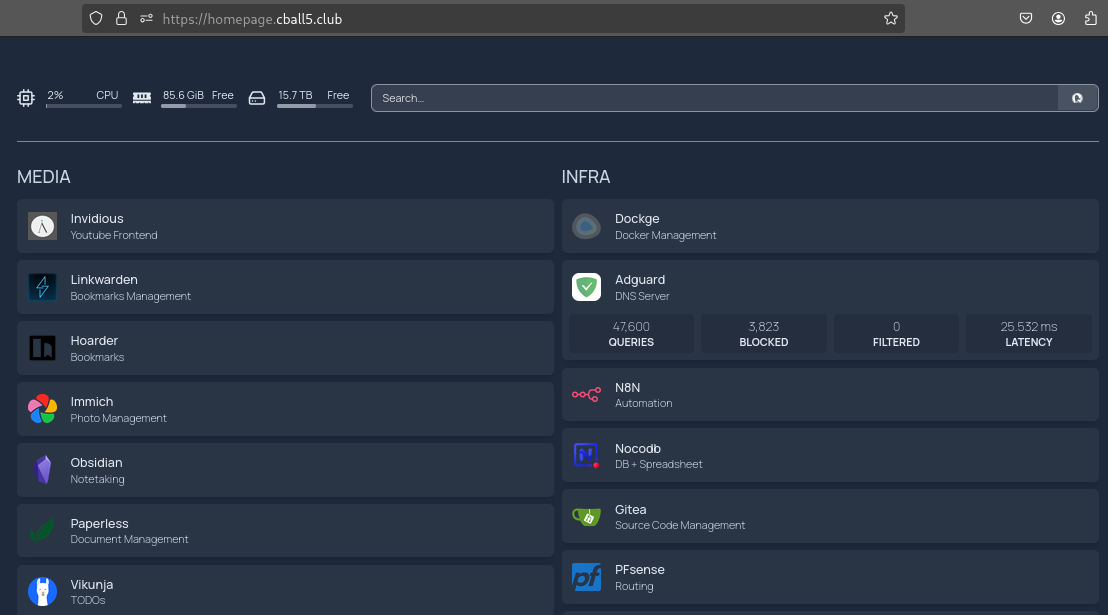Open site permissions icon in address bar
The width and height of the screenshot is (1108, 615).
pos(146,19)
